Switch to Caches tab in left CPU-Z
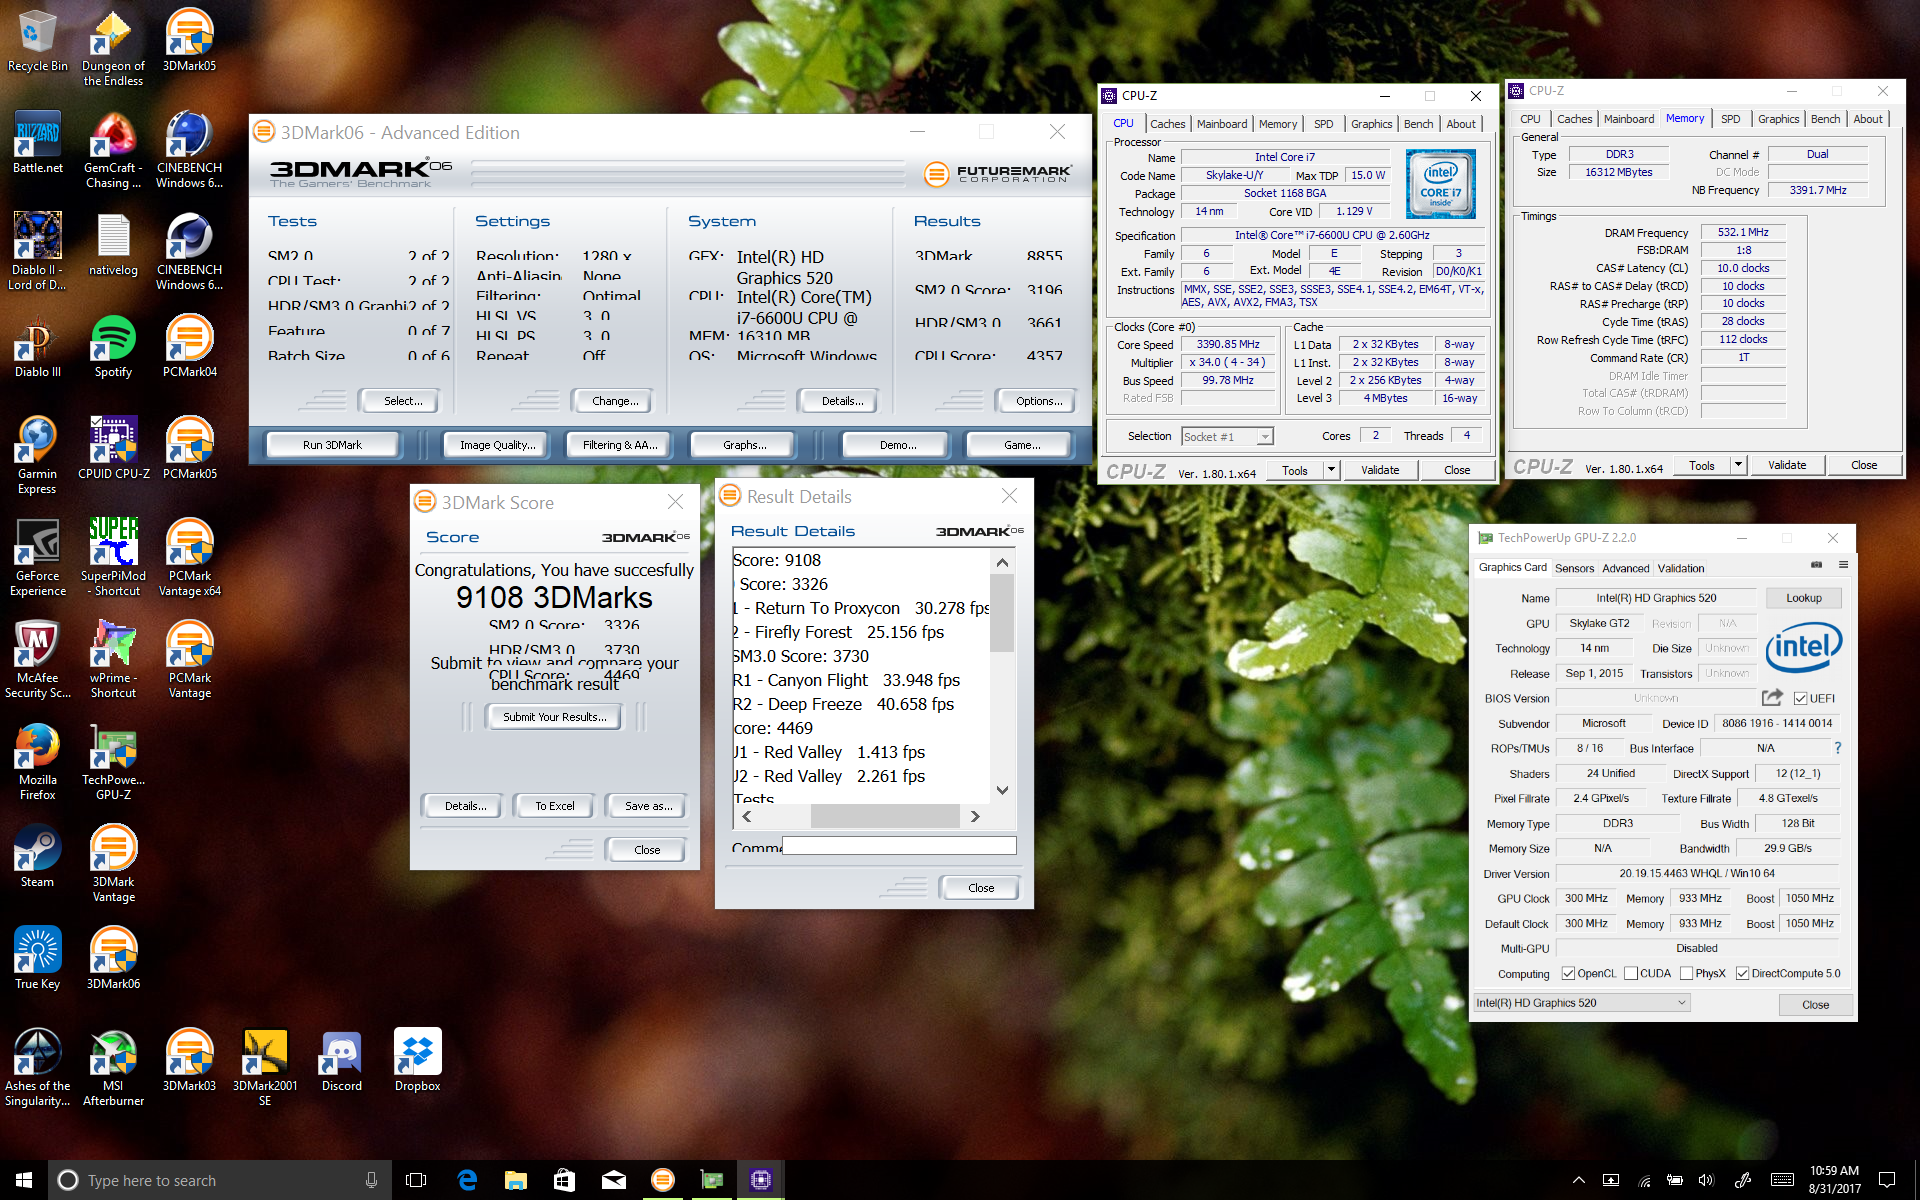The width and height of the screenshot is (1920, 1200). point(1167,124)
